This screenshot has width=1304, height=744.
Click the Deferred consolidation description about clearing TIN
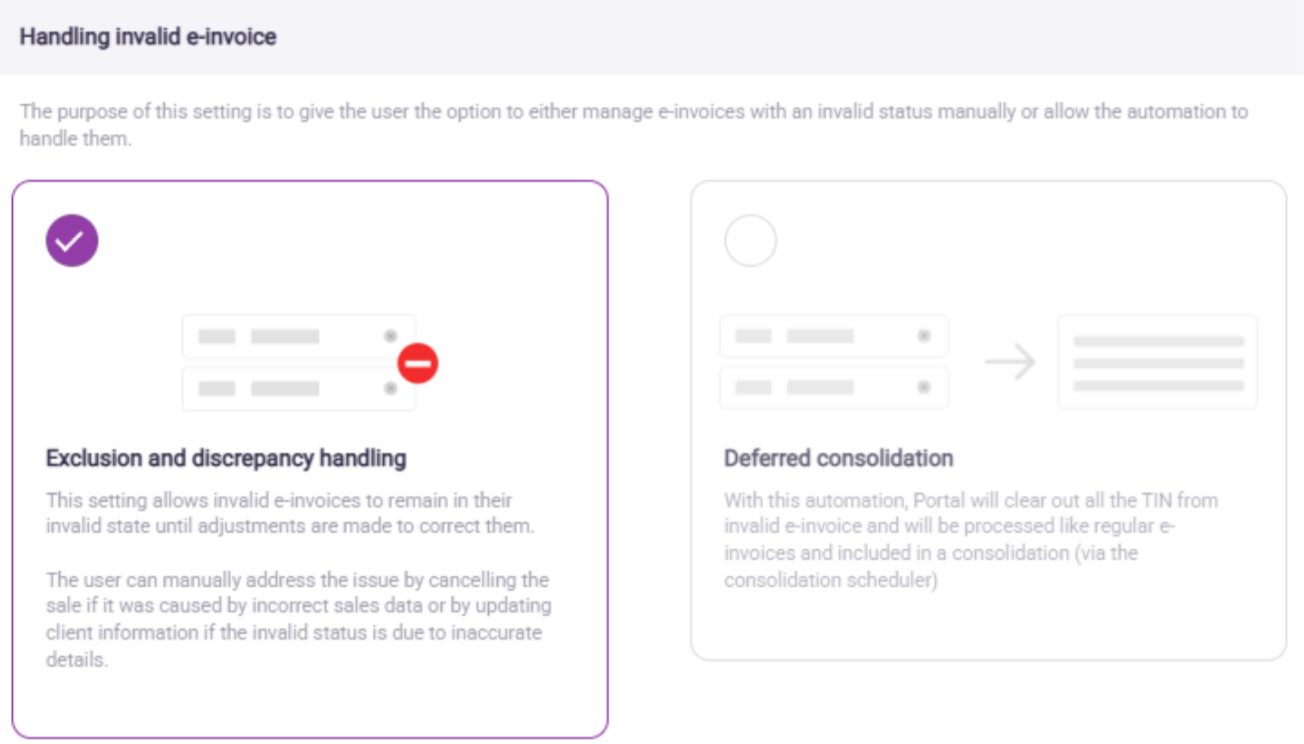click(970, 540)
